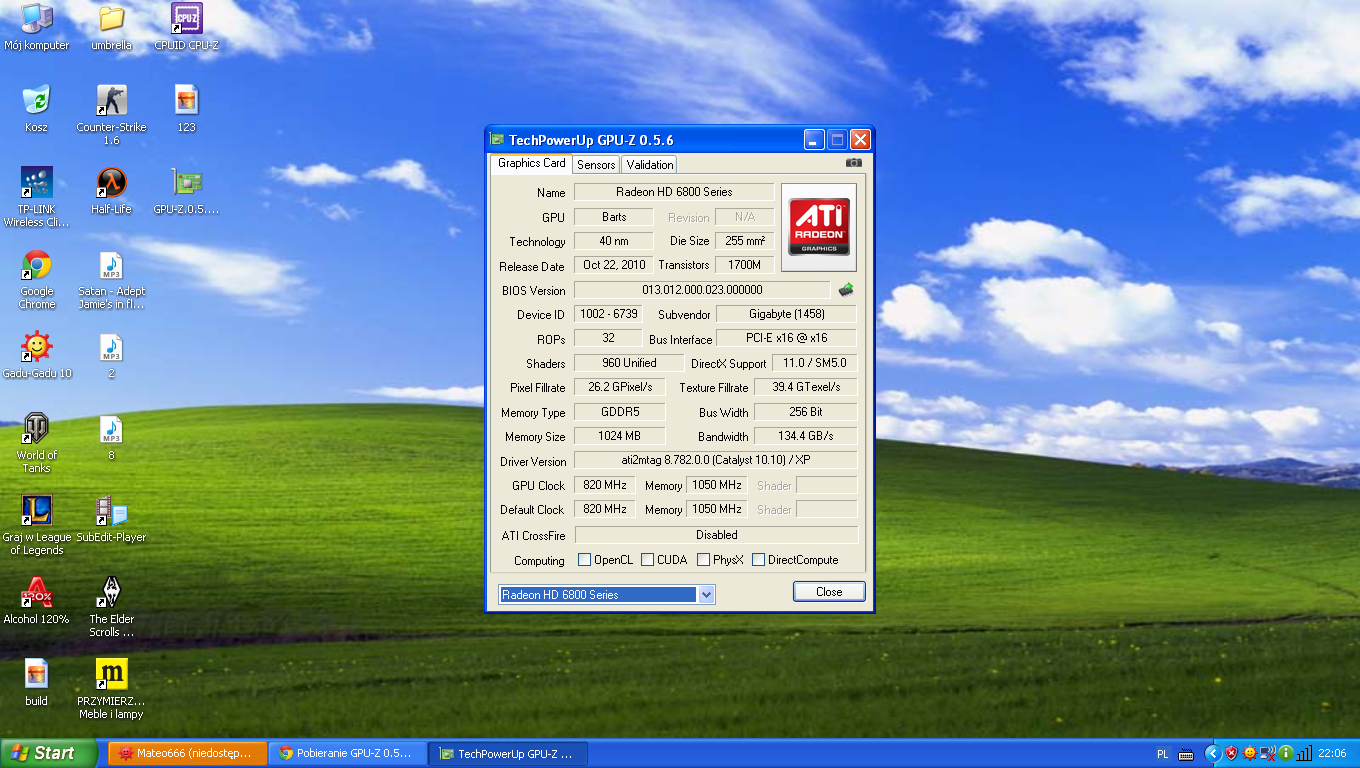
Task: Click the Bus Interface value PCI-E x16 @ x16
Action: (786, 338)
